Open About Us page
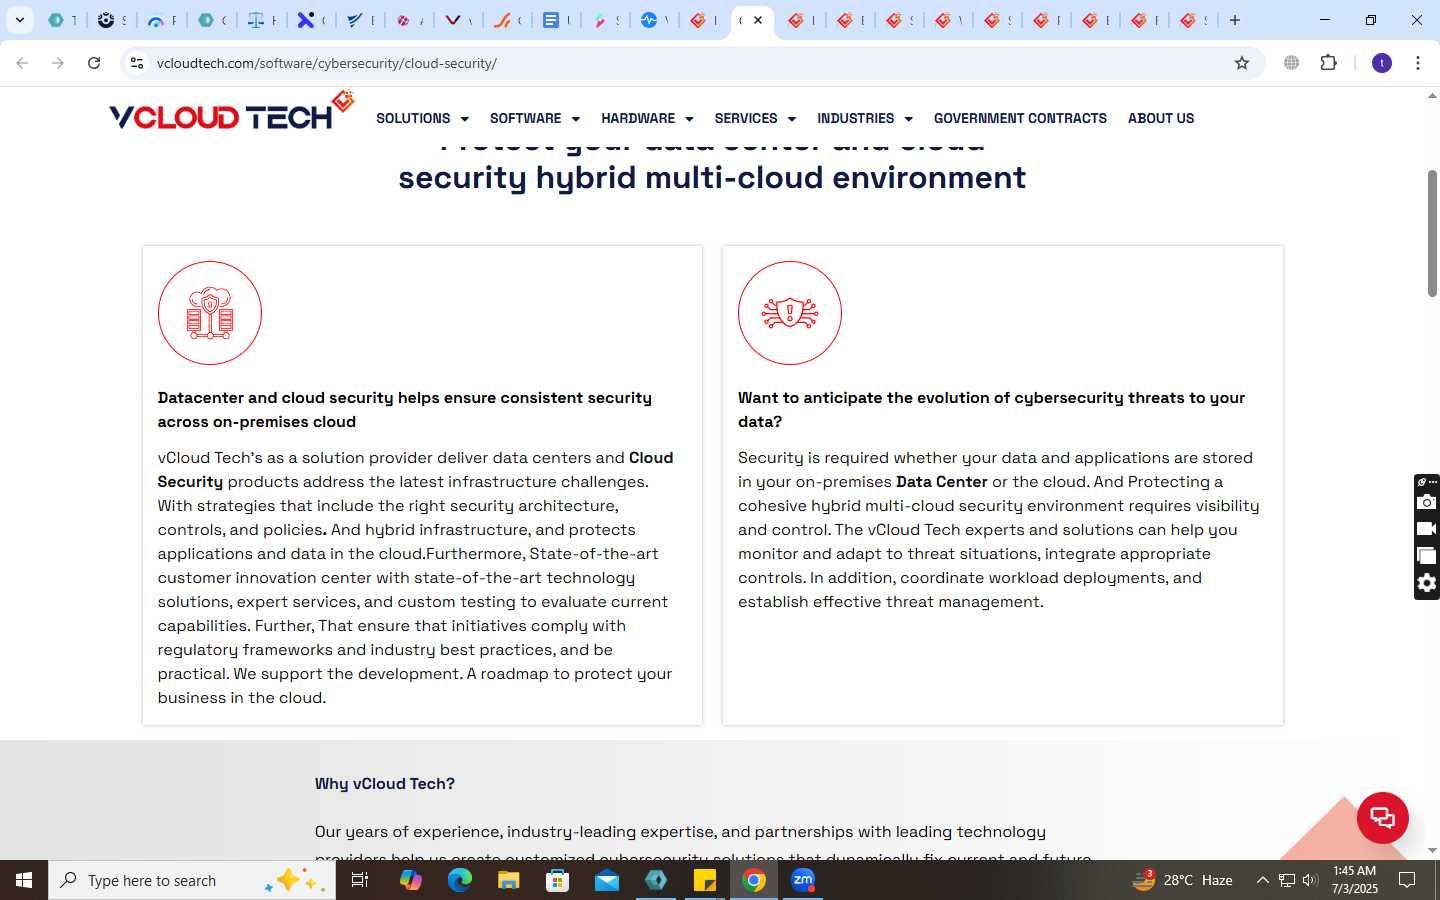Viewport: 1440px width, 900px height. pos(1161,118)
